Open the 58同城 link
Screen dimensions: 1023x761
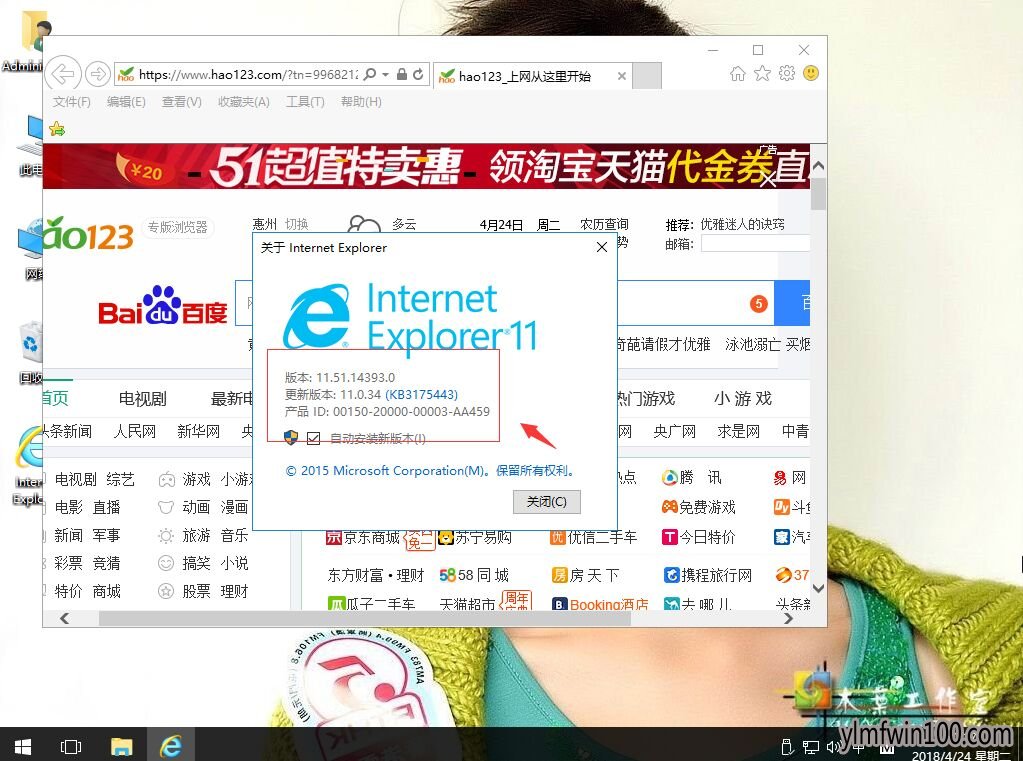(x=474, y=575)
